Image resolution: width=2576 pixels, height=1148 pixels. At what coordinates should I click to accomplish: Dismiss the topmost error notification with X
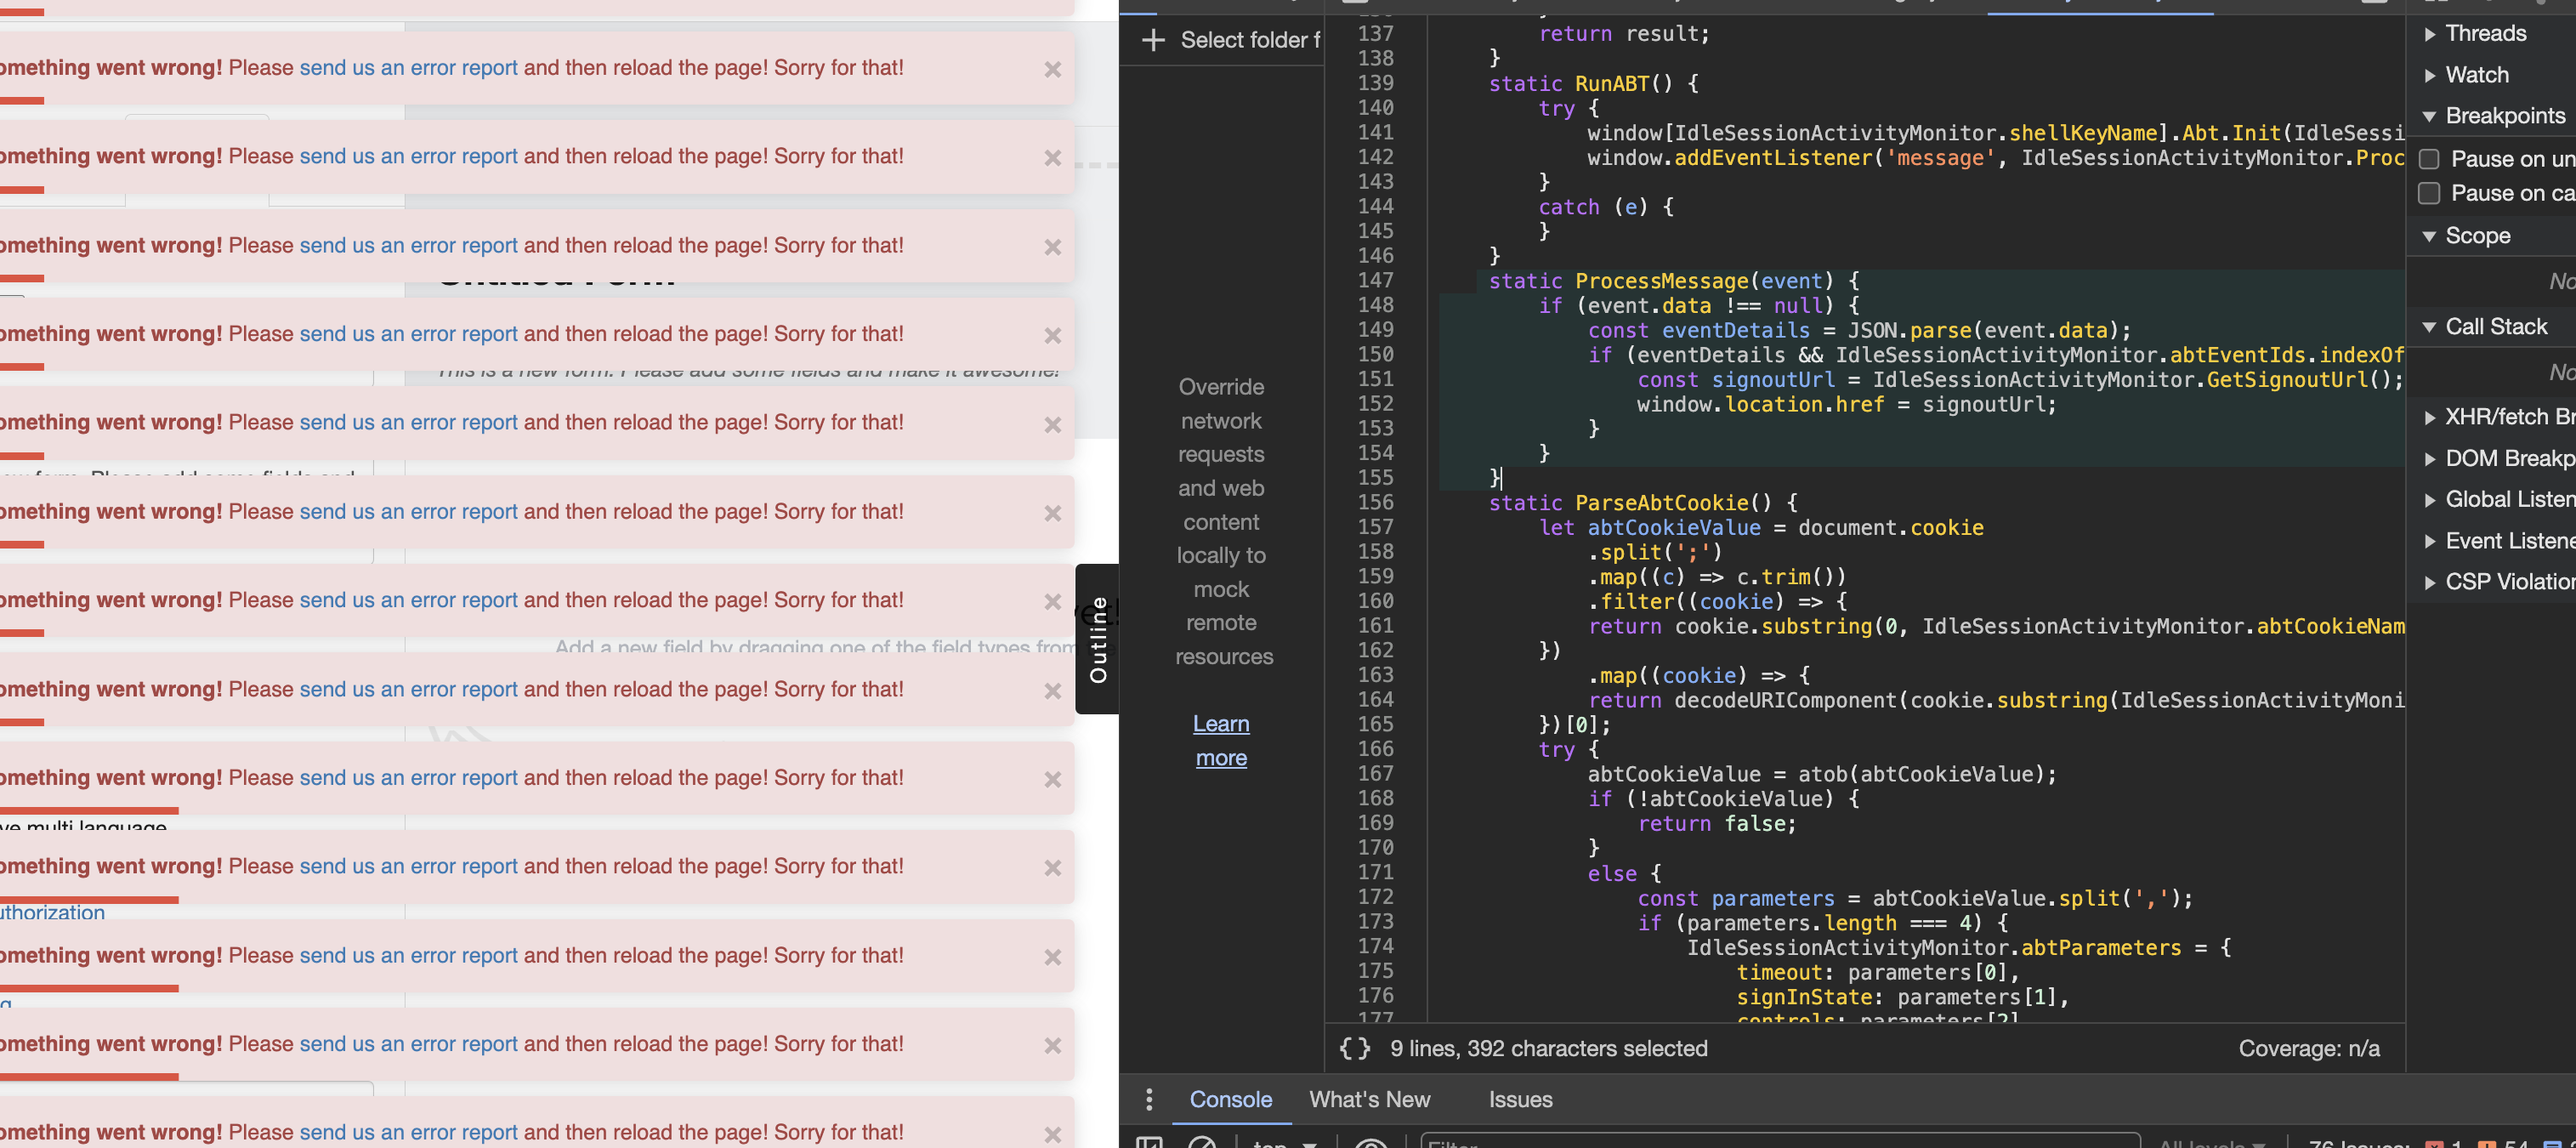[1052, 69]
